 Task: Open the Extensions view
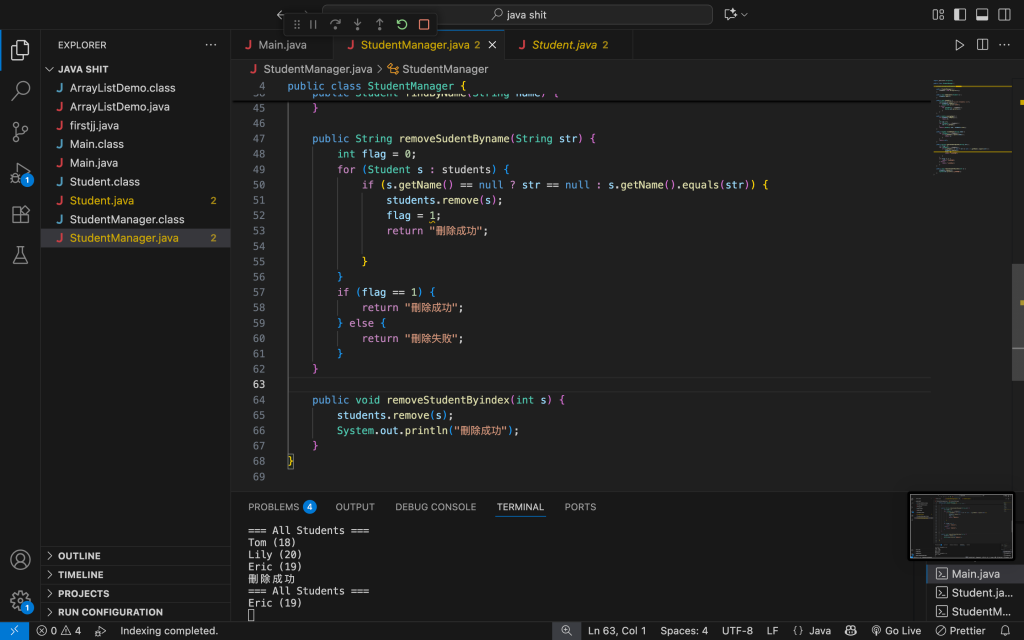click(20, 214)
